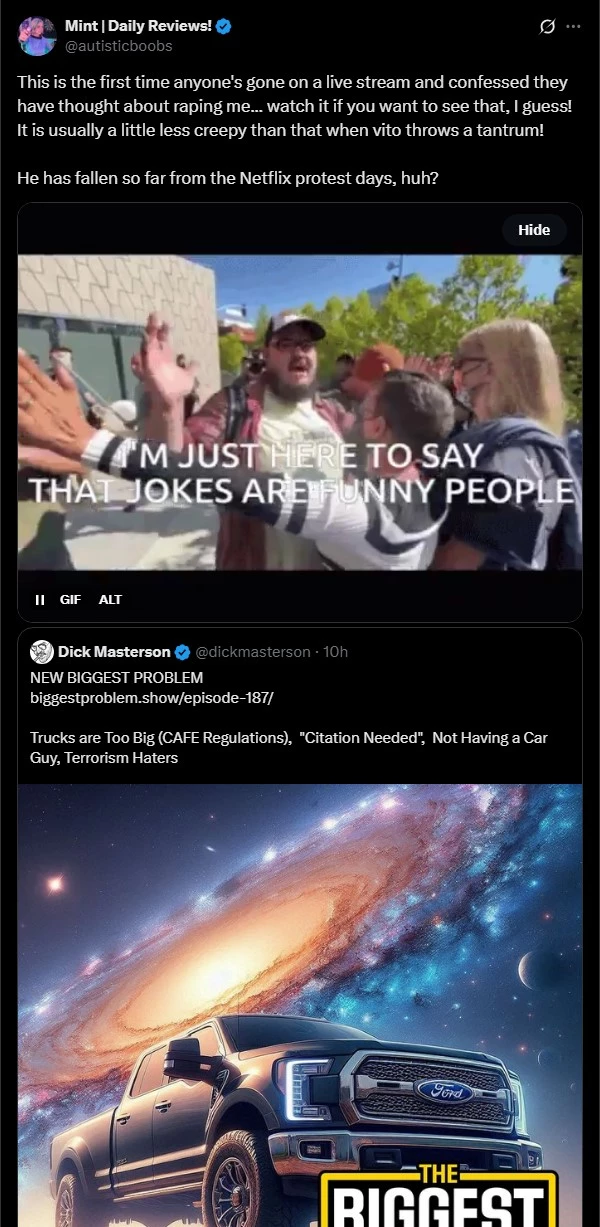Click the "Trucks are Too Big" quoted post text
The height and width of the screenshot is (1227, 600).
[290, 747]
